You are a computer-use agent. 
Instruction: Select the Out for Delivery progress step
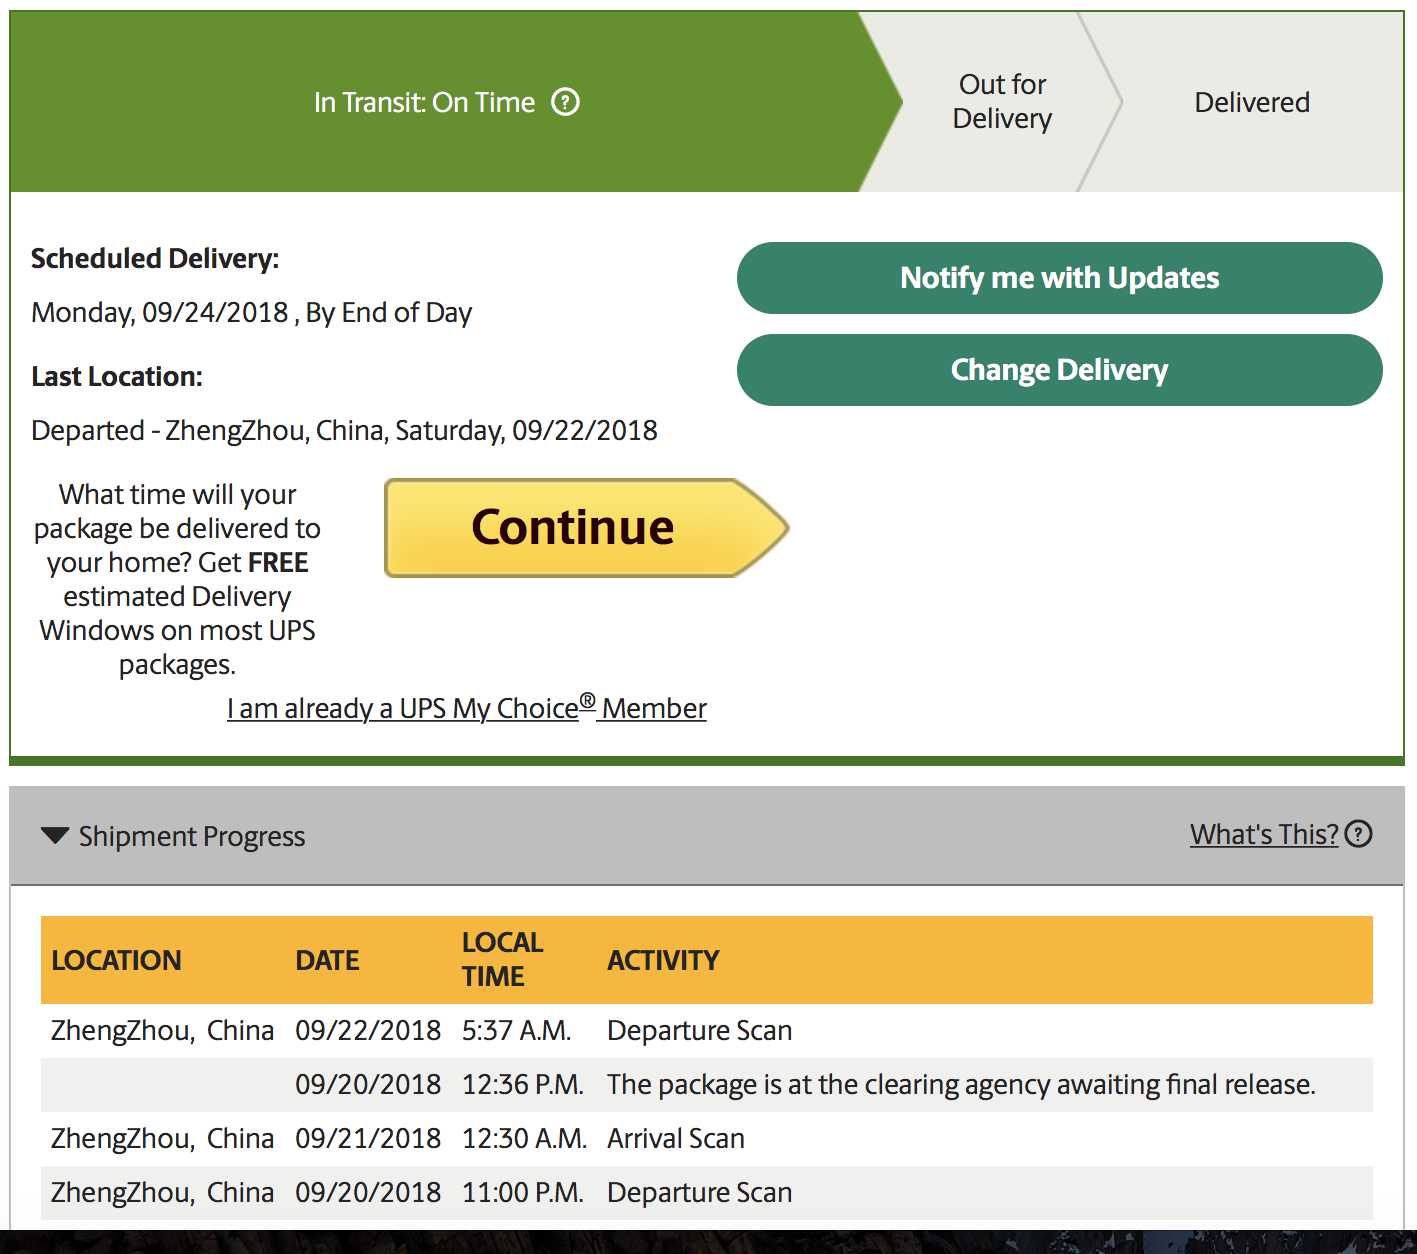coord(1002,102)
